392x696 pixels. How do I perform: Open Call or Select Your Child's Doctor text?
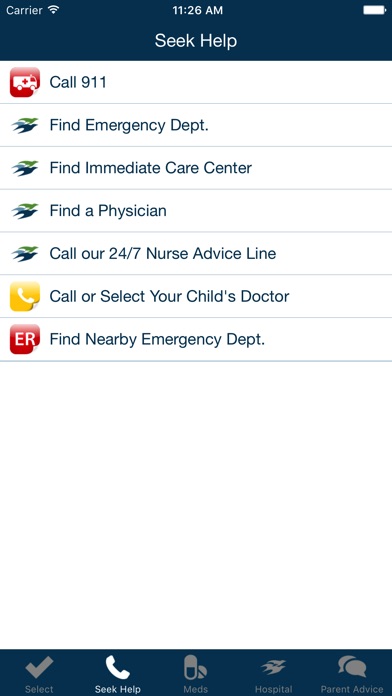169,296
